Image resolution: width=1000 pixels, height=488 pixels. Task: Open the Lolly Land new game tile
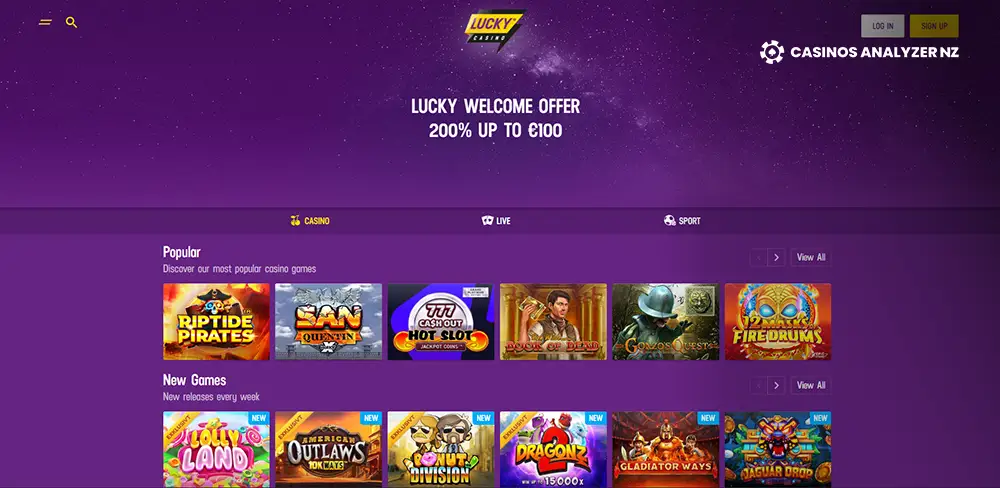pos(216,449)
